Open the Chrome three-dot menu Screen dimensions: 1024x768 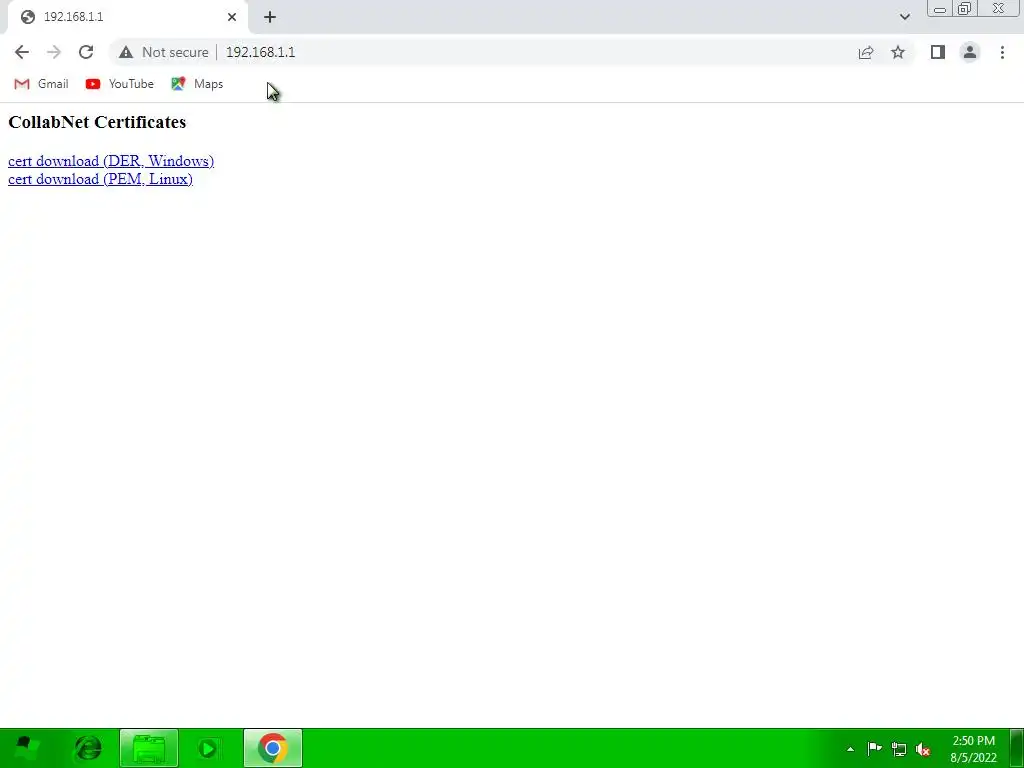(x=1002, y=52)
